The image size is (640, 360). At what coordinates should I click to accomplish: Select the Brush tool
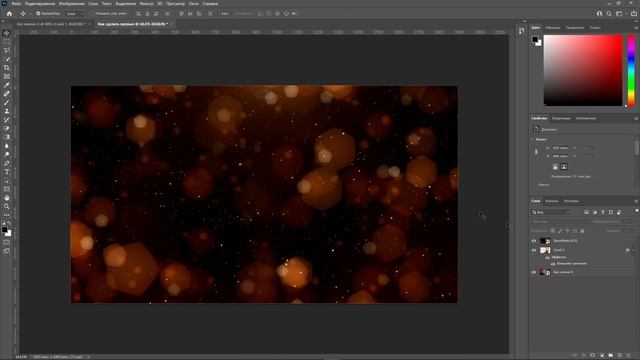[7, 102]
